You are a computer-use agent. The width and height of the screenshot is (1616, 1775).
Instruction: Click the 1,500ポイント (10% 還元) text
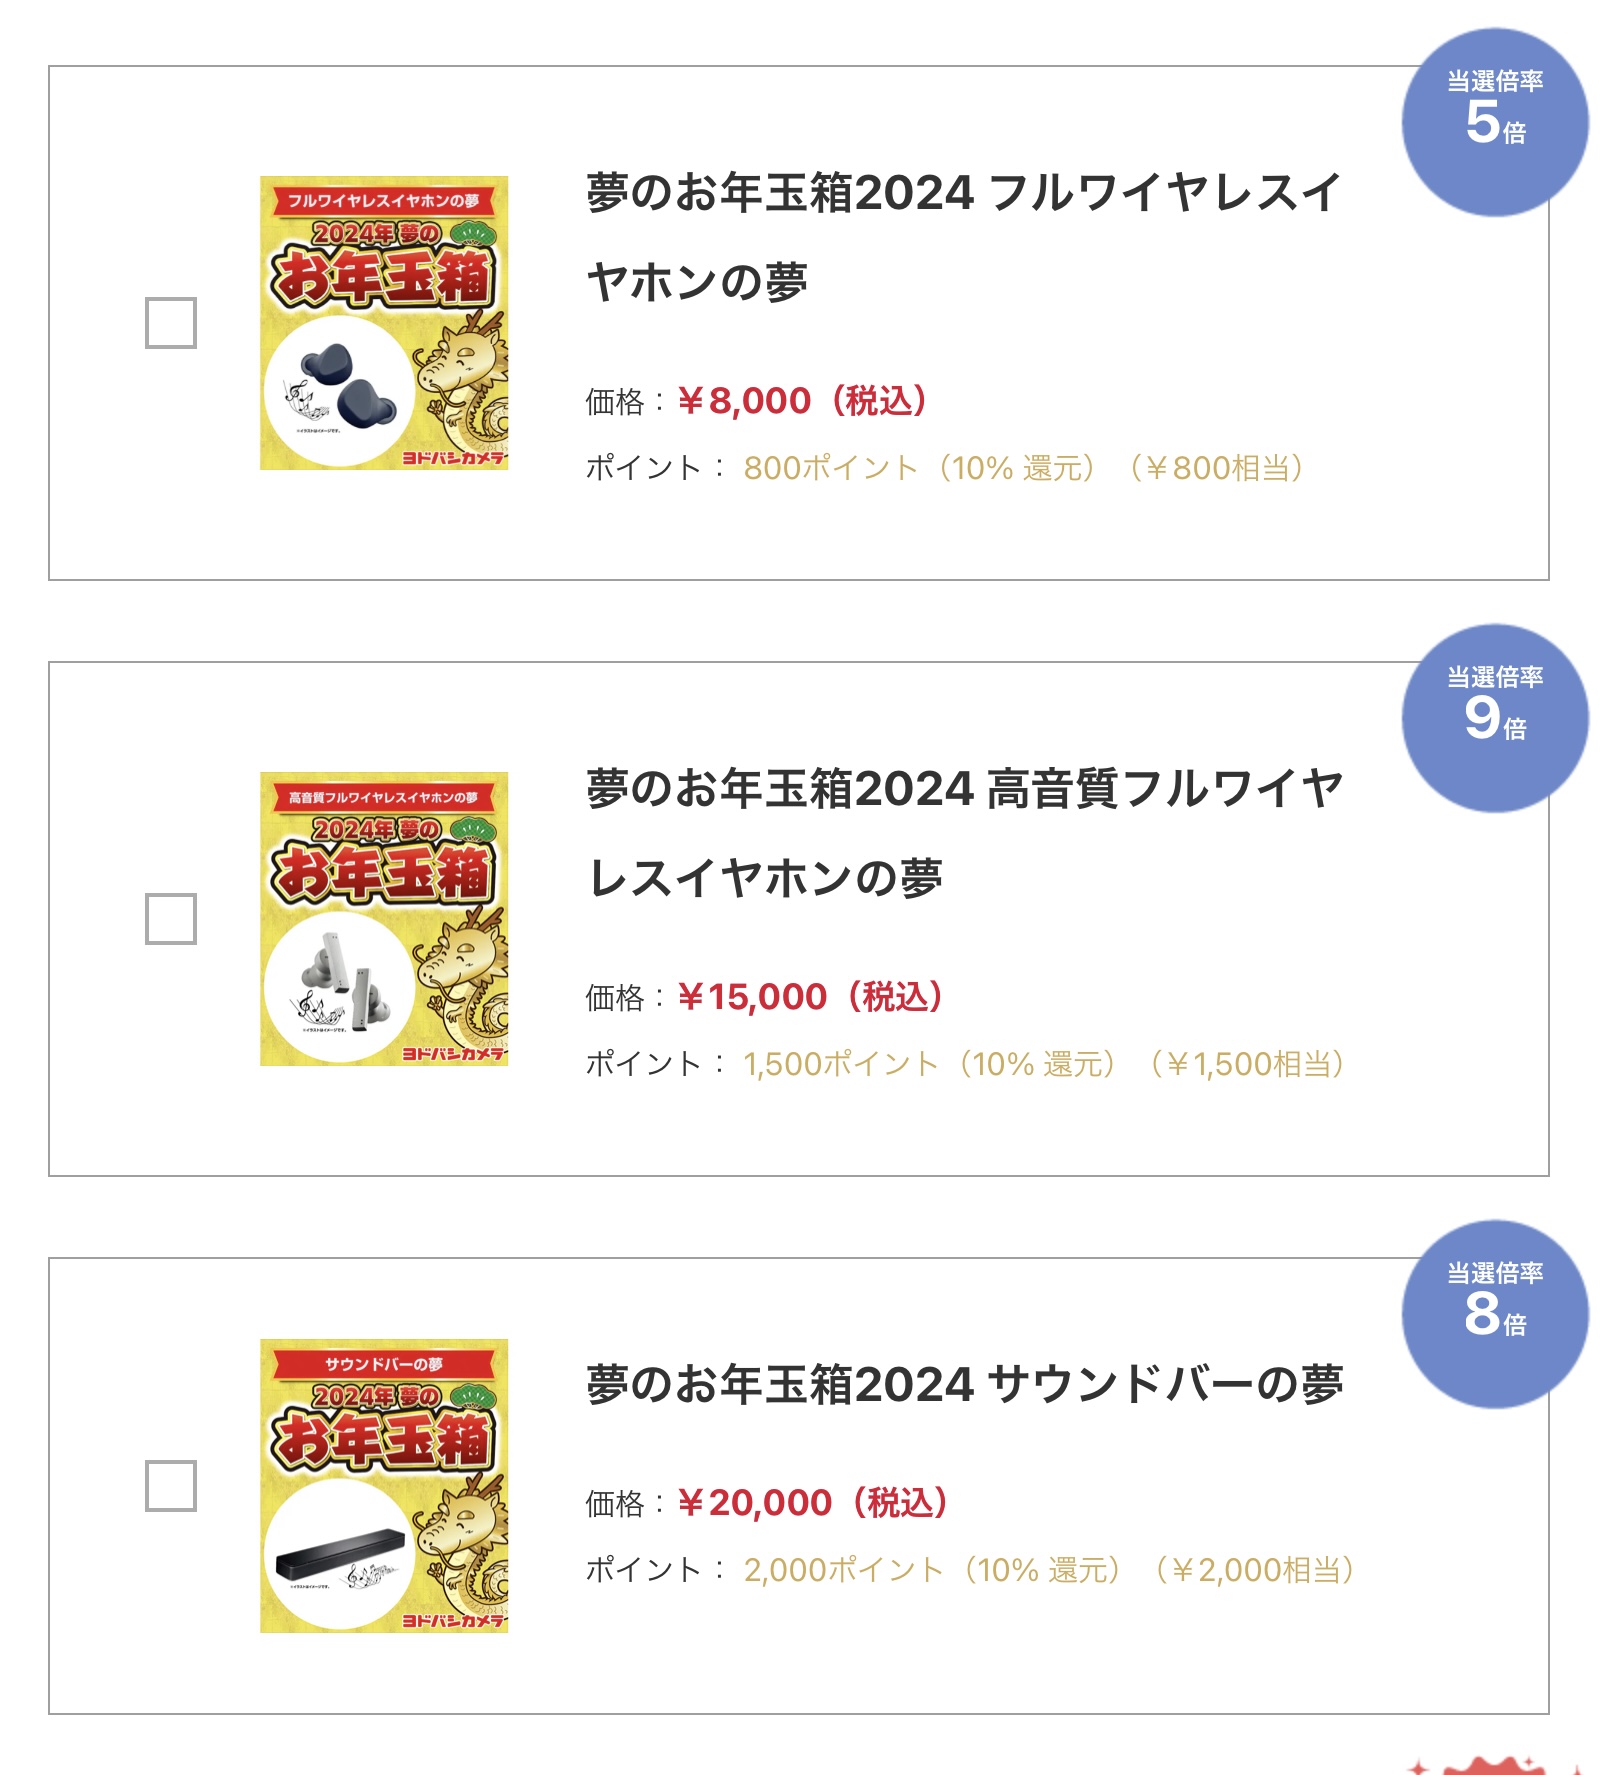coord(930,1064)
